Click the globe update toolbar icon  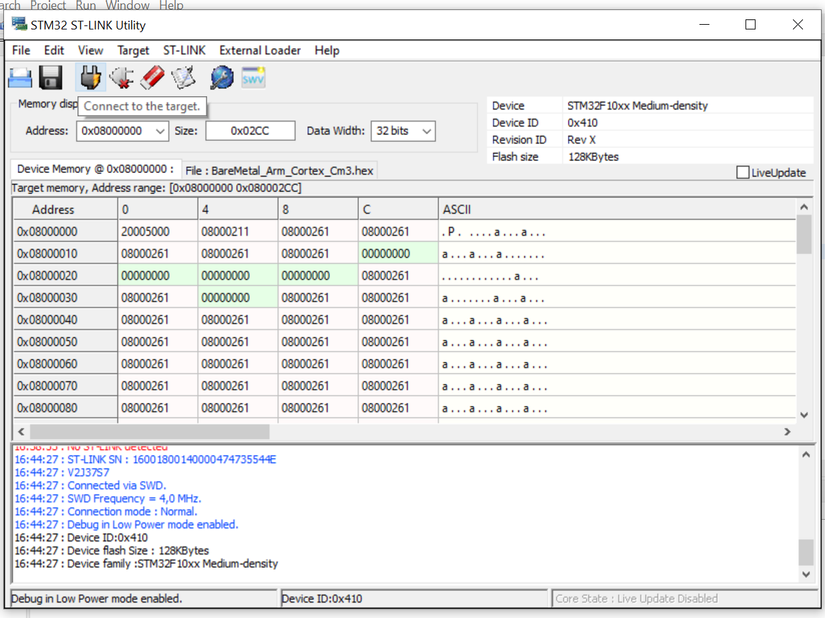(222, 78)
